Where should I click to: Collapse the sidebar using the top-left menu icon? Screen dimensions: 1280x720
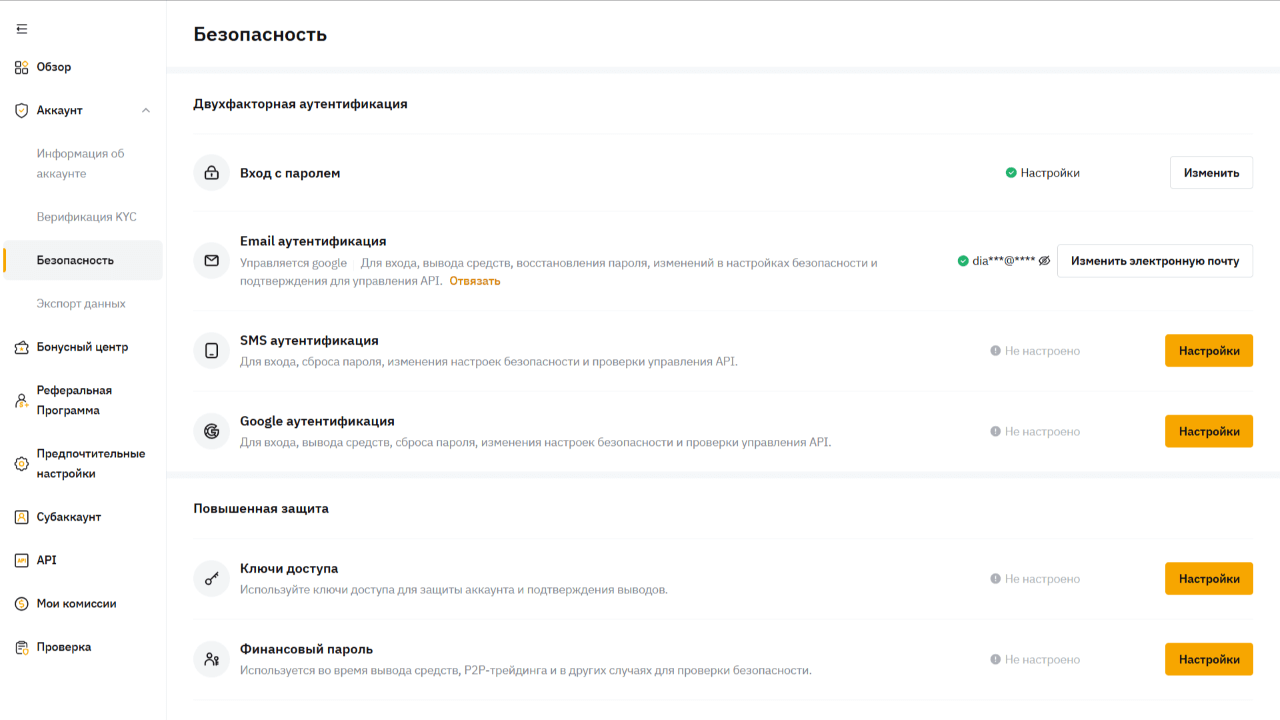(22, 29)
